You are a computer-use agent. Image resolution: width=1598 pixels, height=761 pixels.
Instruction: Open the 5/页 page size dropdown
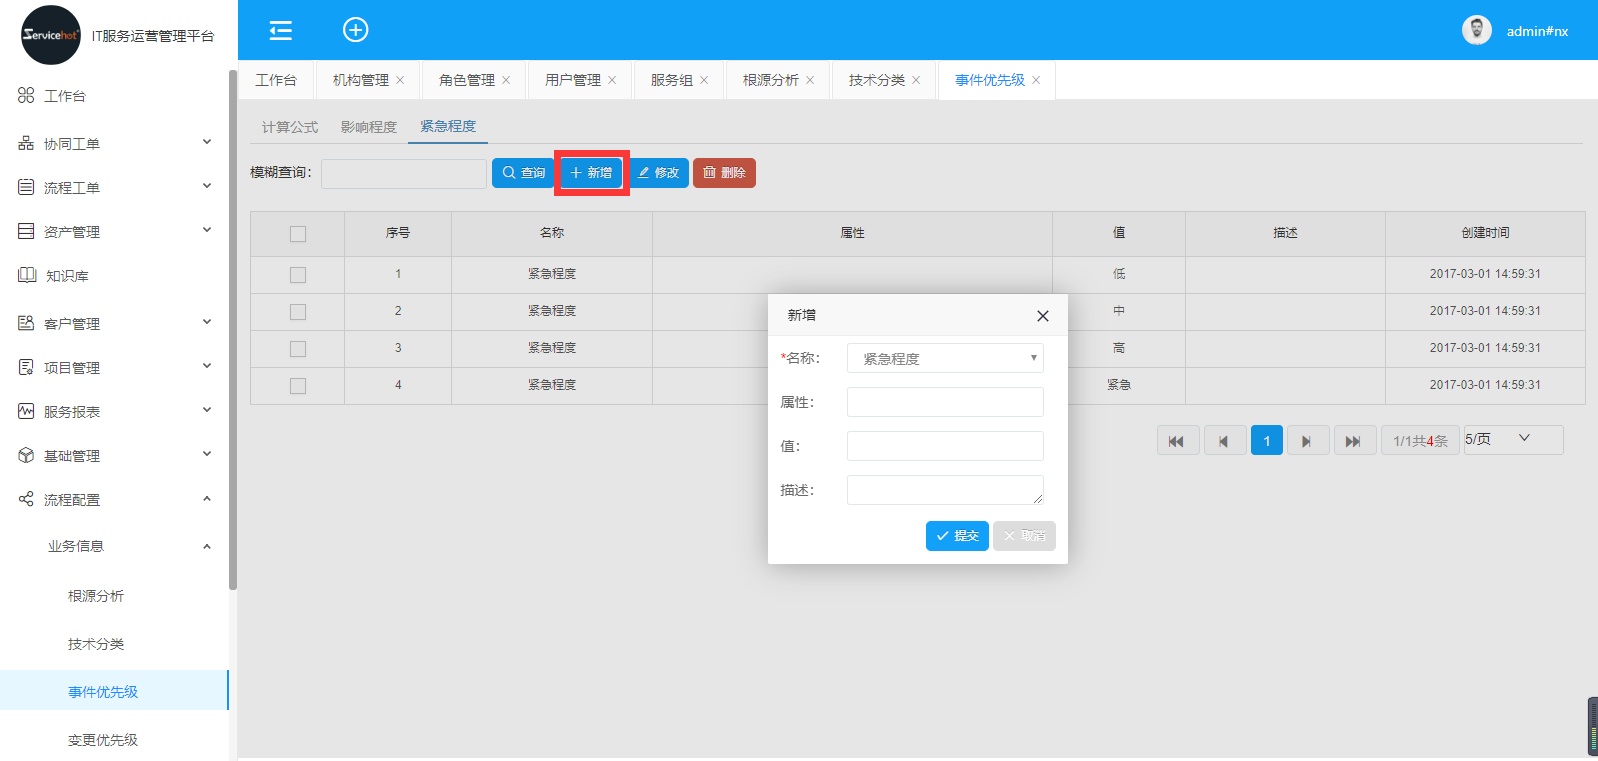tap(1512, 440)
